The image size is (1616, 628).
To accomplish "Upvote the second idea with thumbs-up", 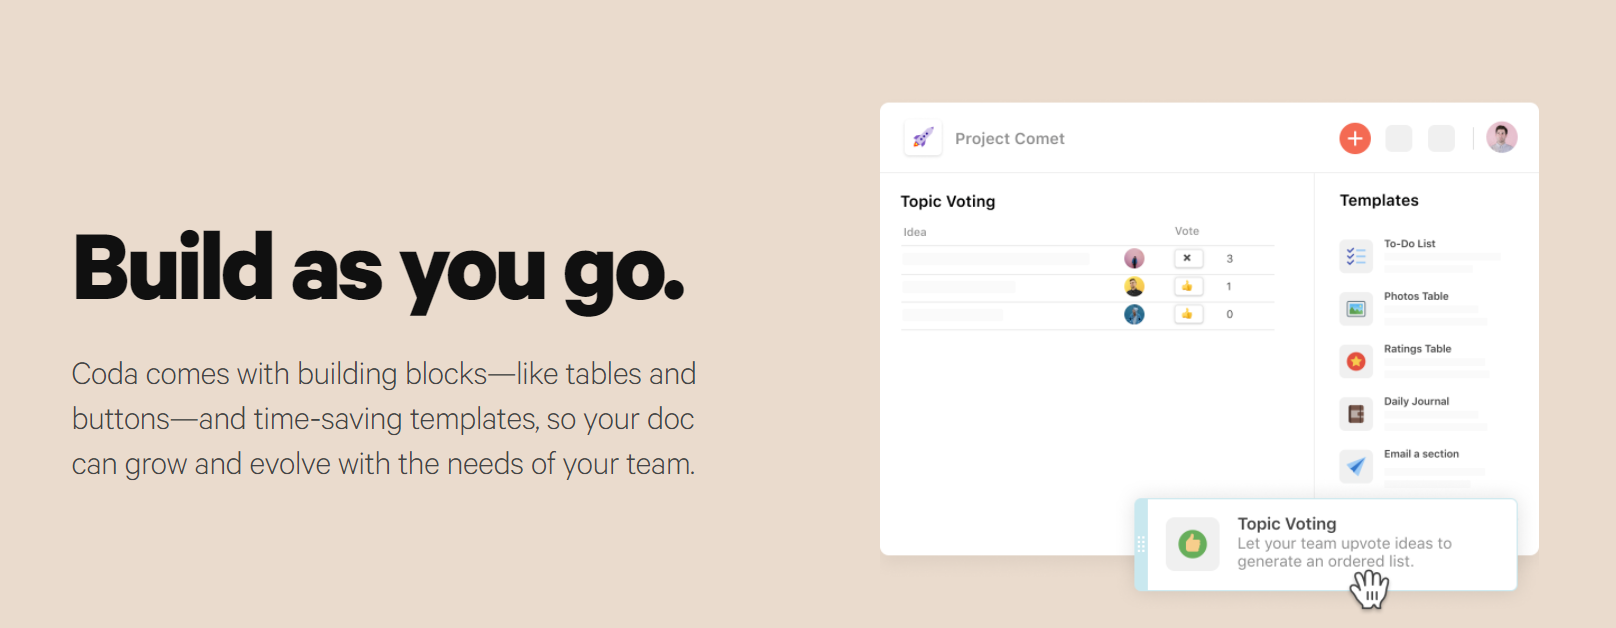I will click(1187, 286).
